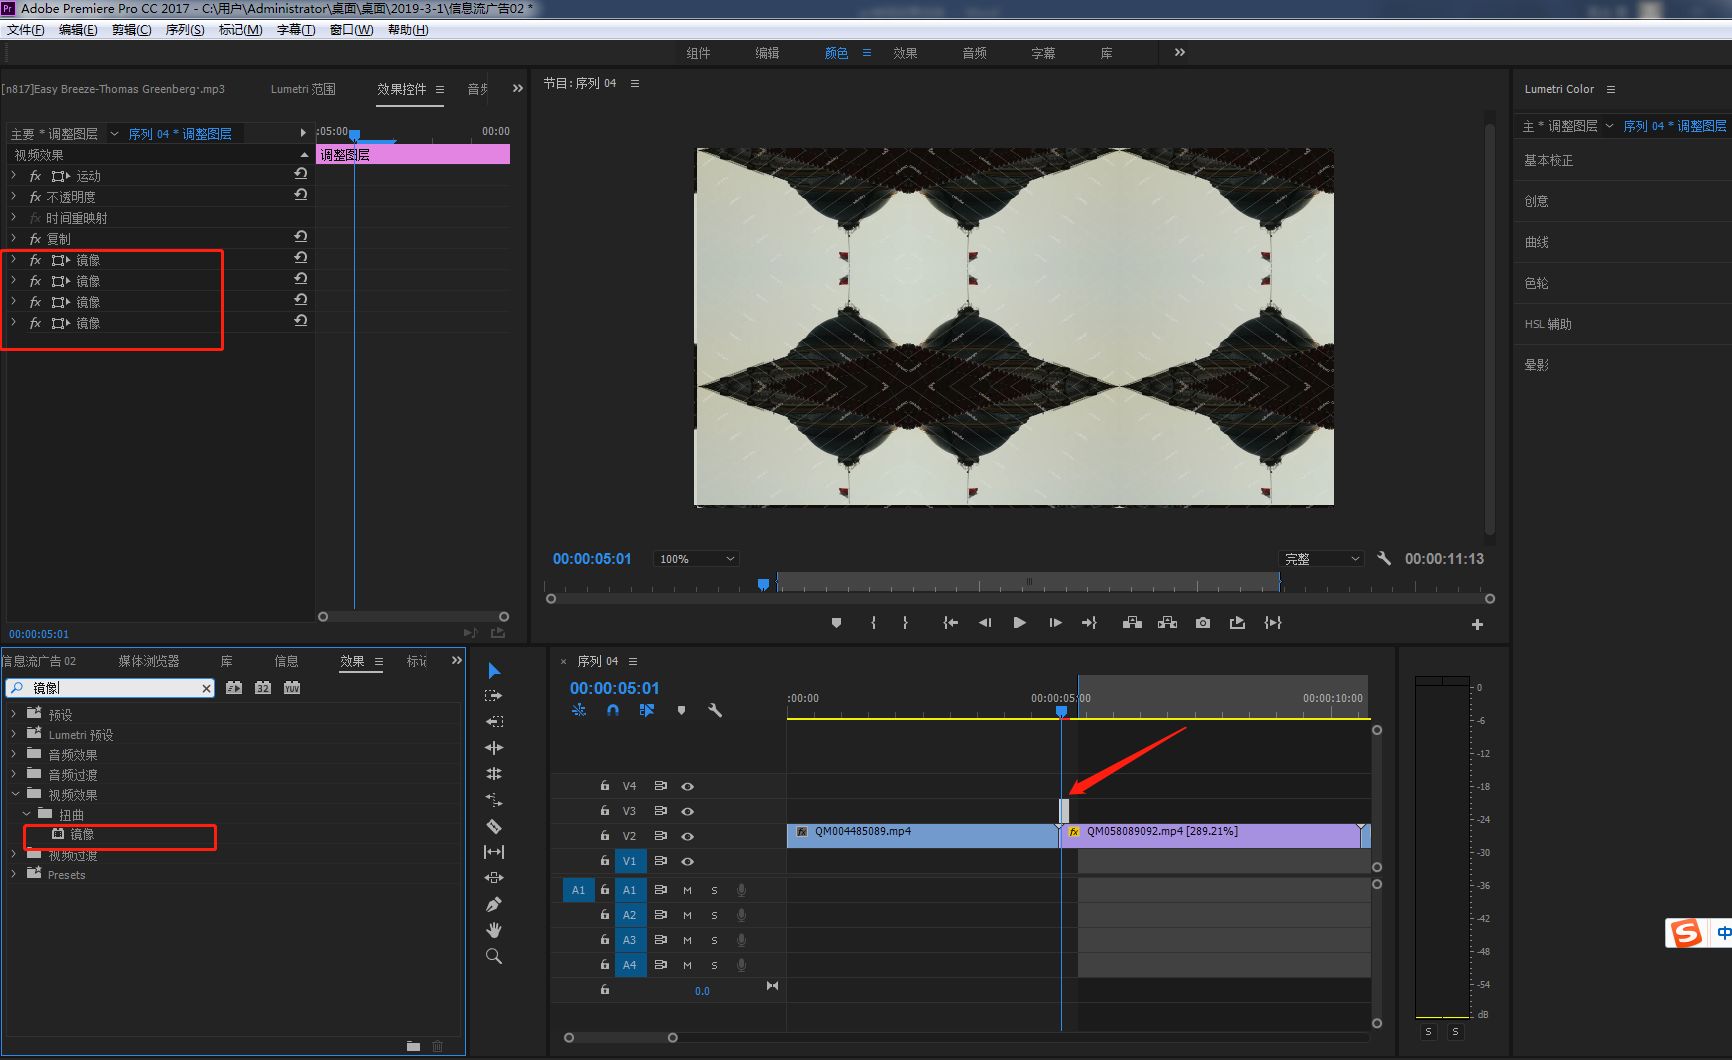Select the Razor tool

494,826
